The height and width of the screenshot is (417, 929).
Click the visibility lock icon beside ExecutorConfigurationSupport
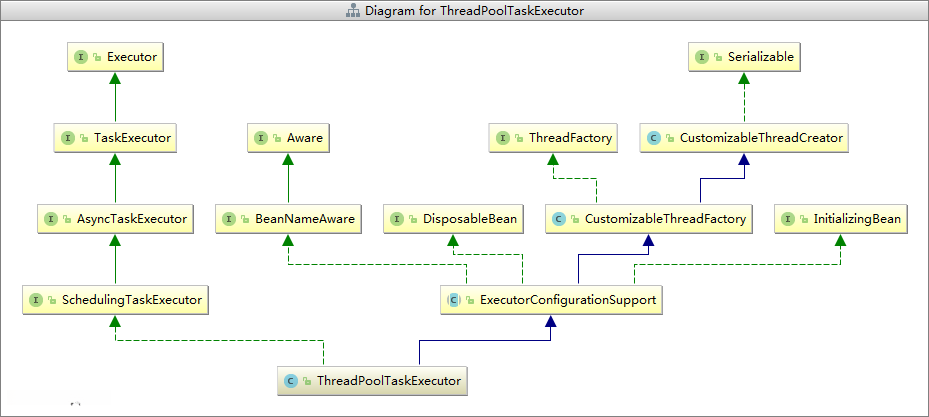click(470, 301)
